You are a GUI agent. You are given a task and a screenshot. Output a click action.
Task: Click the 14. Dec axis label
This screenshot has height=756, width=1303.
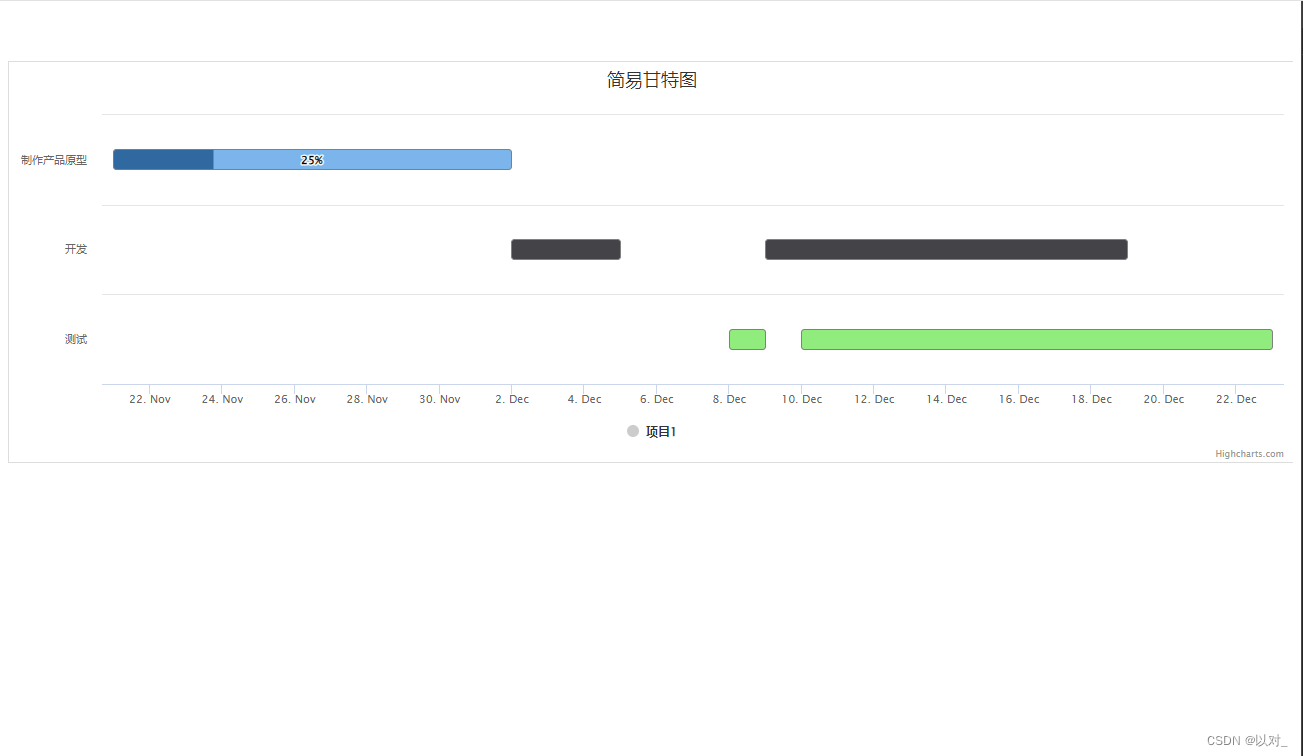pyautogui.click(x=946, y=399)
